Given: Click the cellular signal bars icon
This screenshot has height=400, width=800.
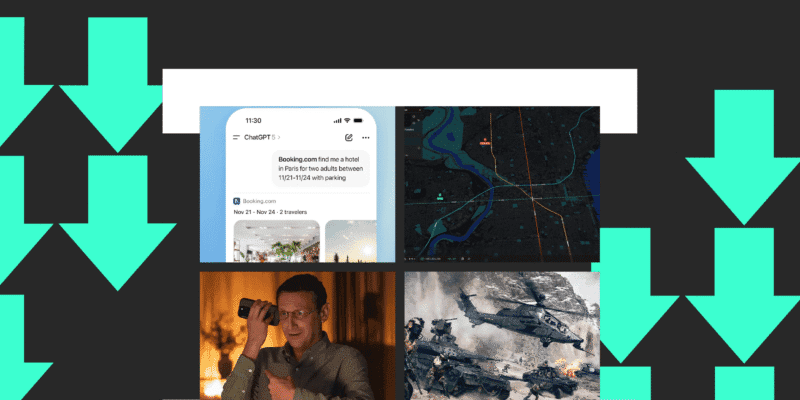Looking at the screenshot, I should point(337,121).
